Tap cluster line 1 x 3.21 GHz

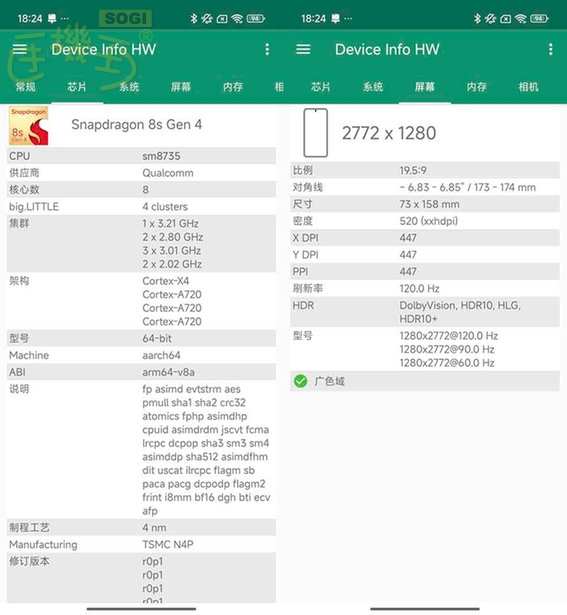click(x=171, y=224)
